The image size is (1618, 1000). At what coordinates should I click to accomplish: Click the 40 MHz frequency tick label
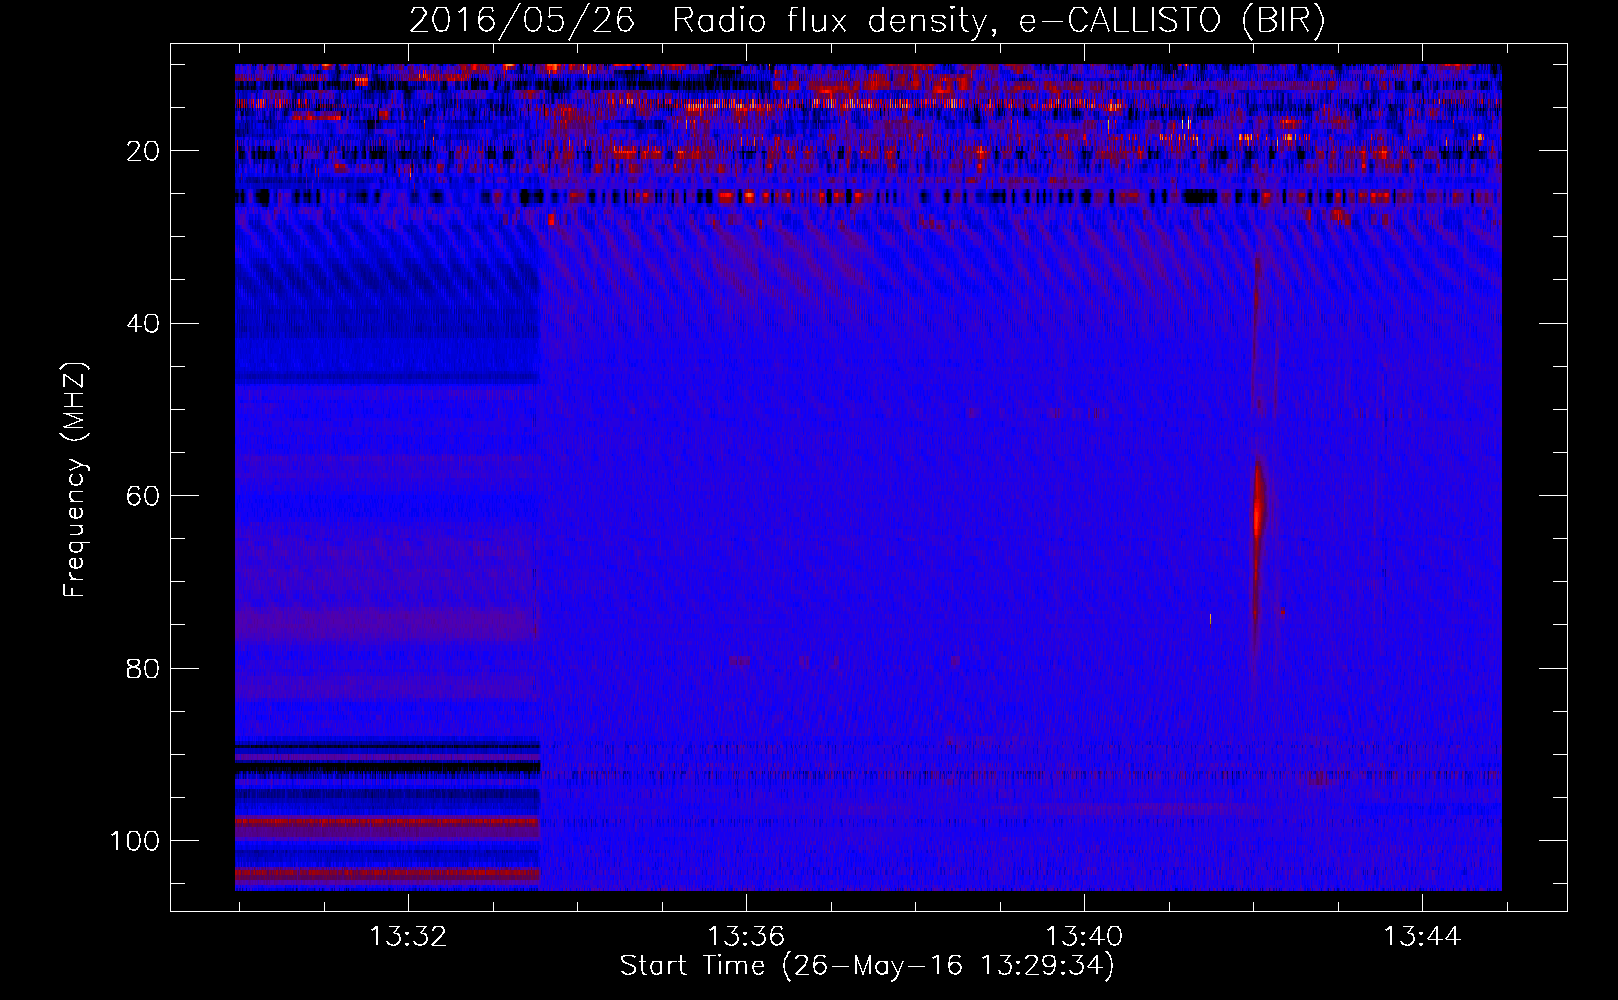click(143, 324)
